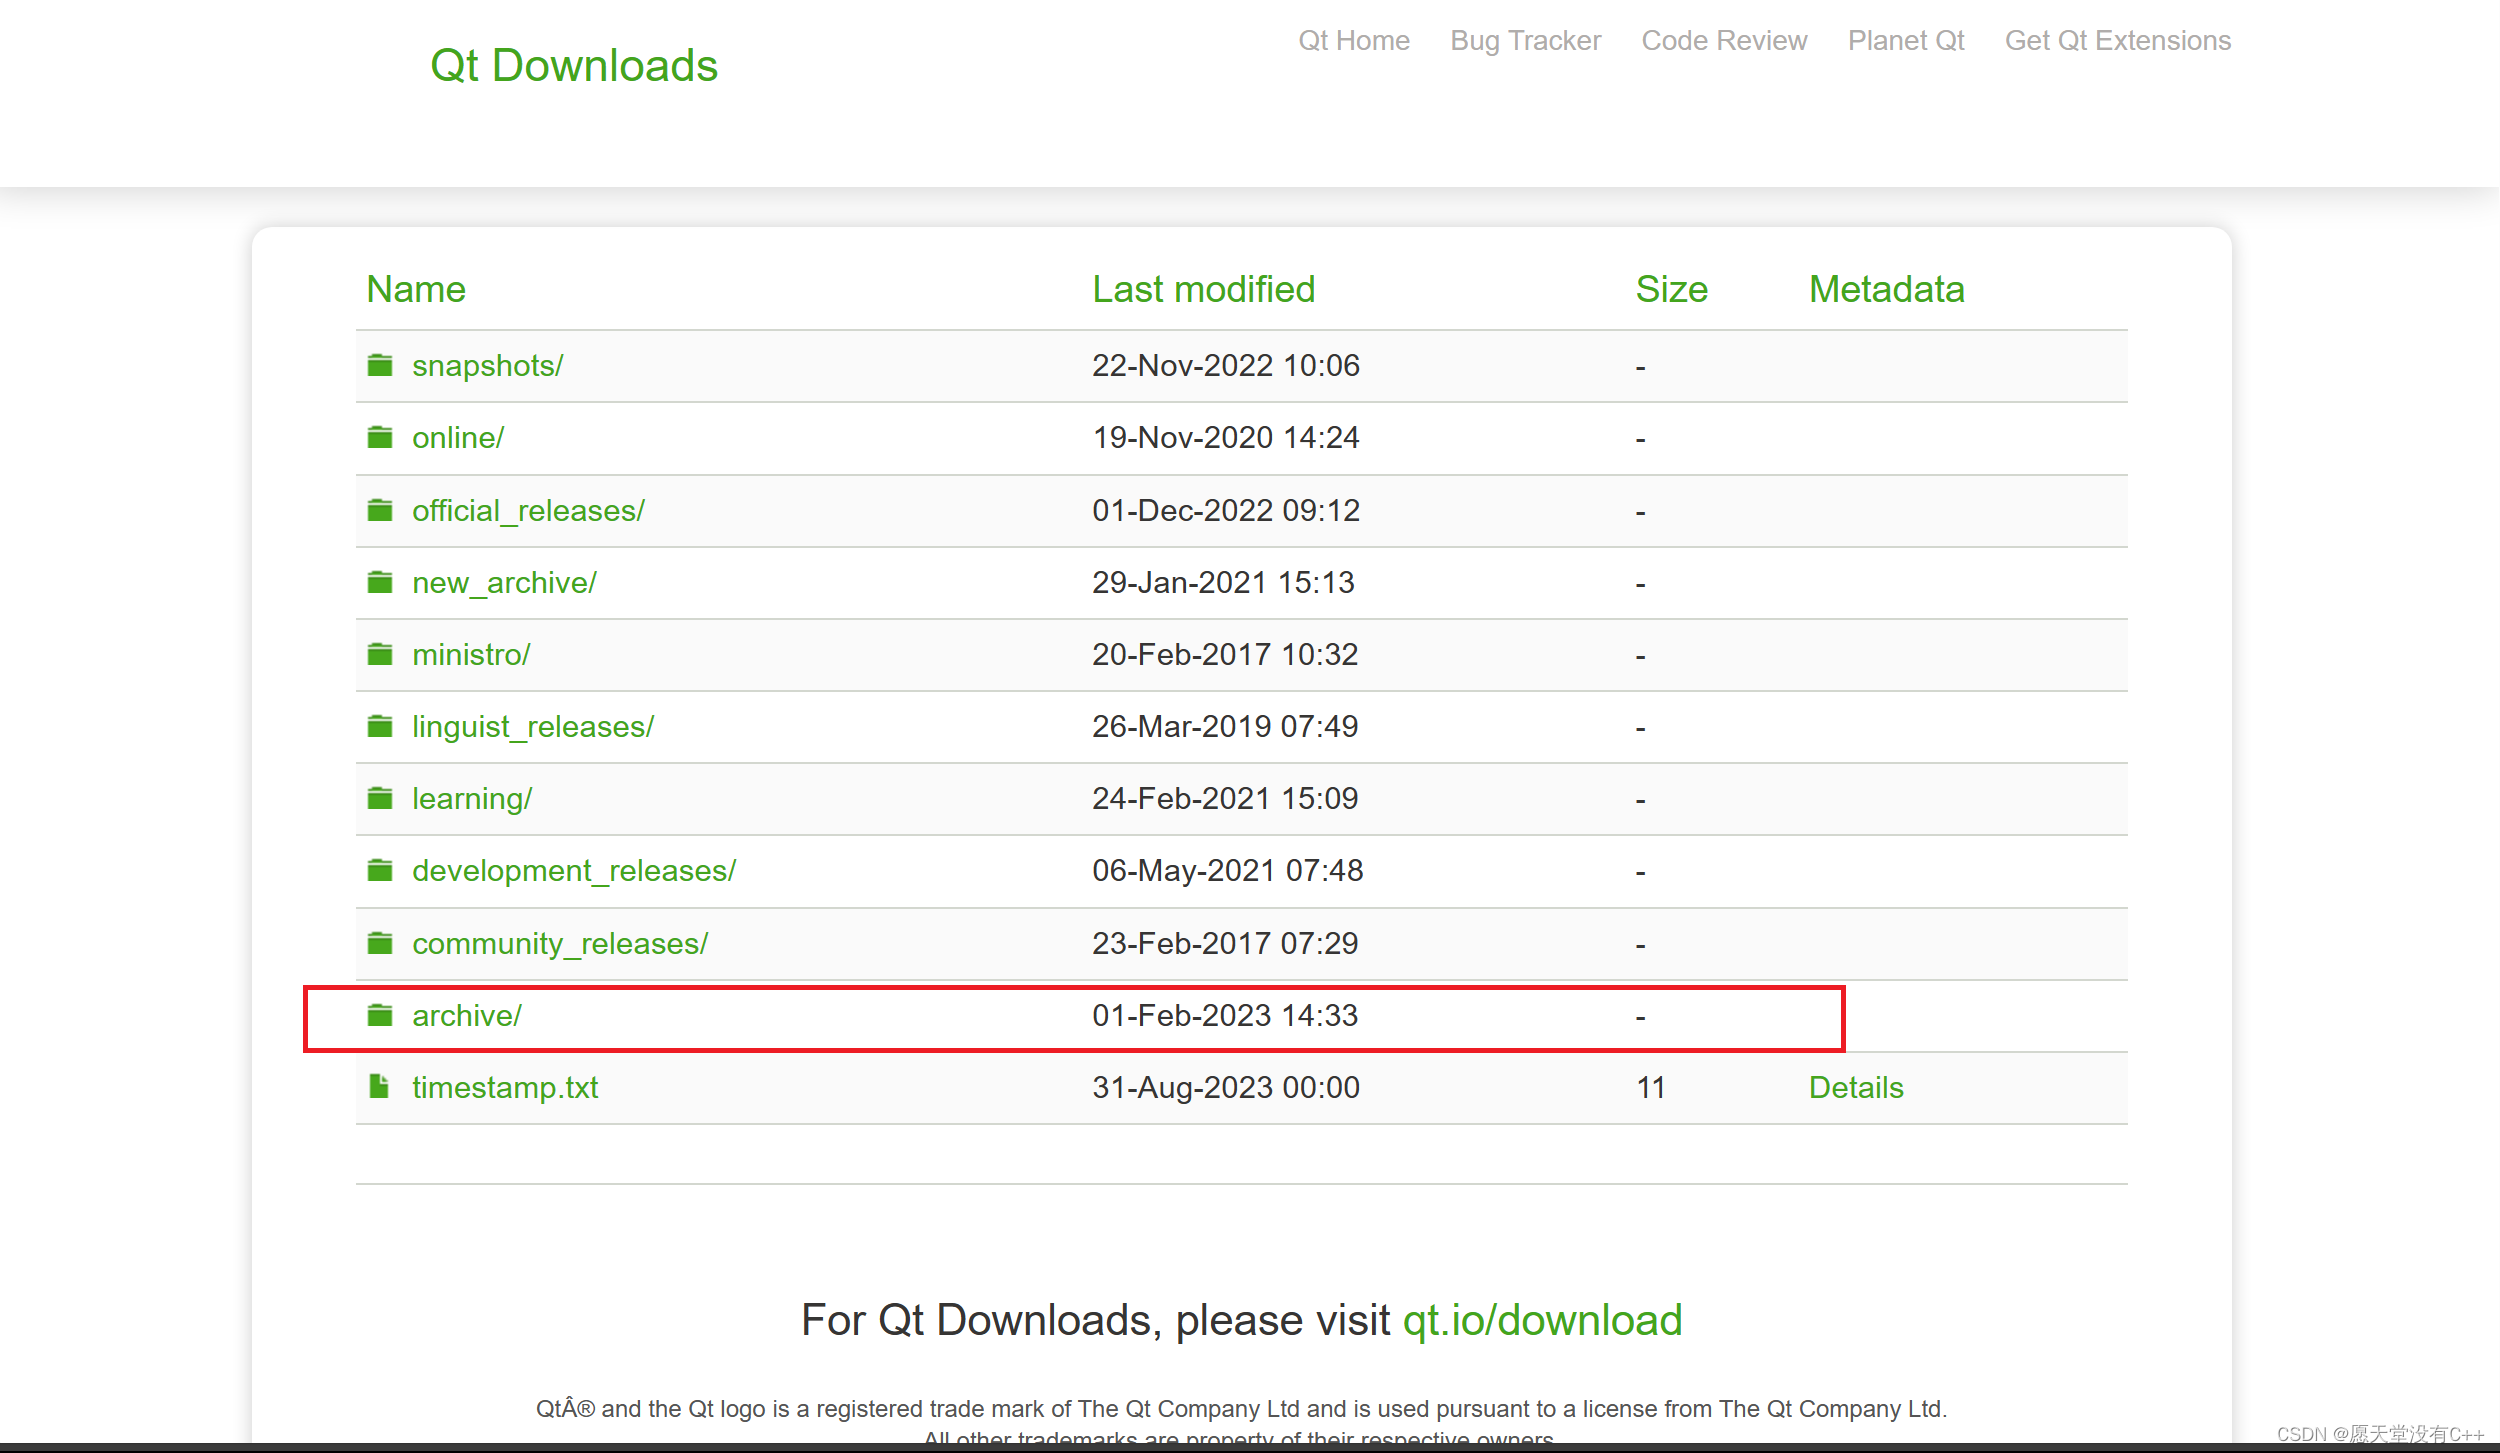Click the folder icon next to new_archive/
The image size is (2500, 1453).
point(380,583)
